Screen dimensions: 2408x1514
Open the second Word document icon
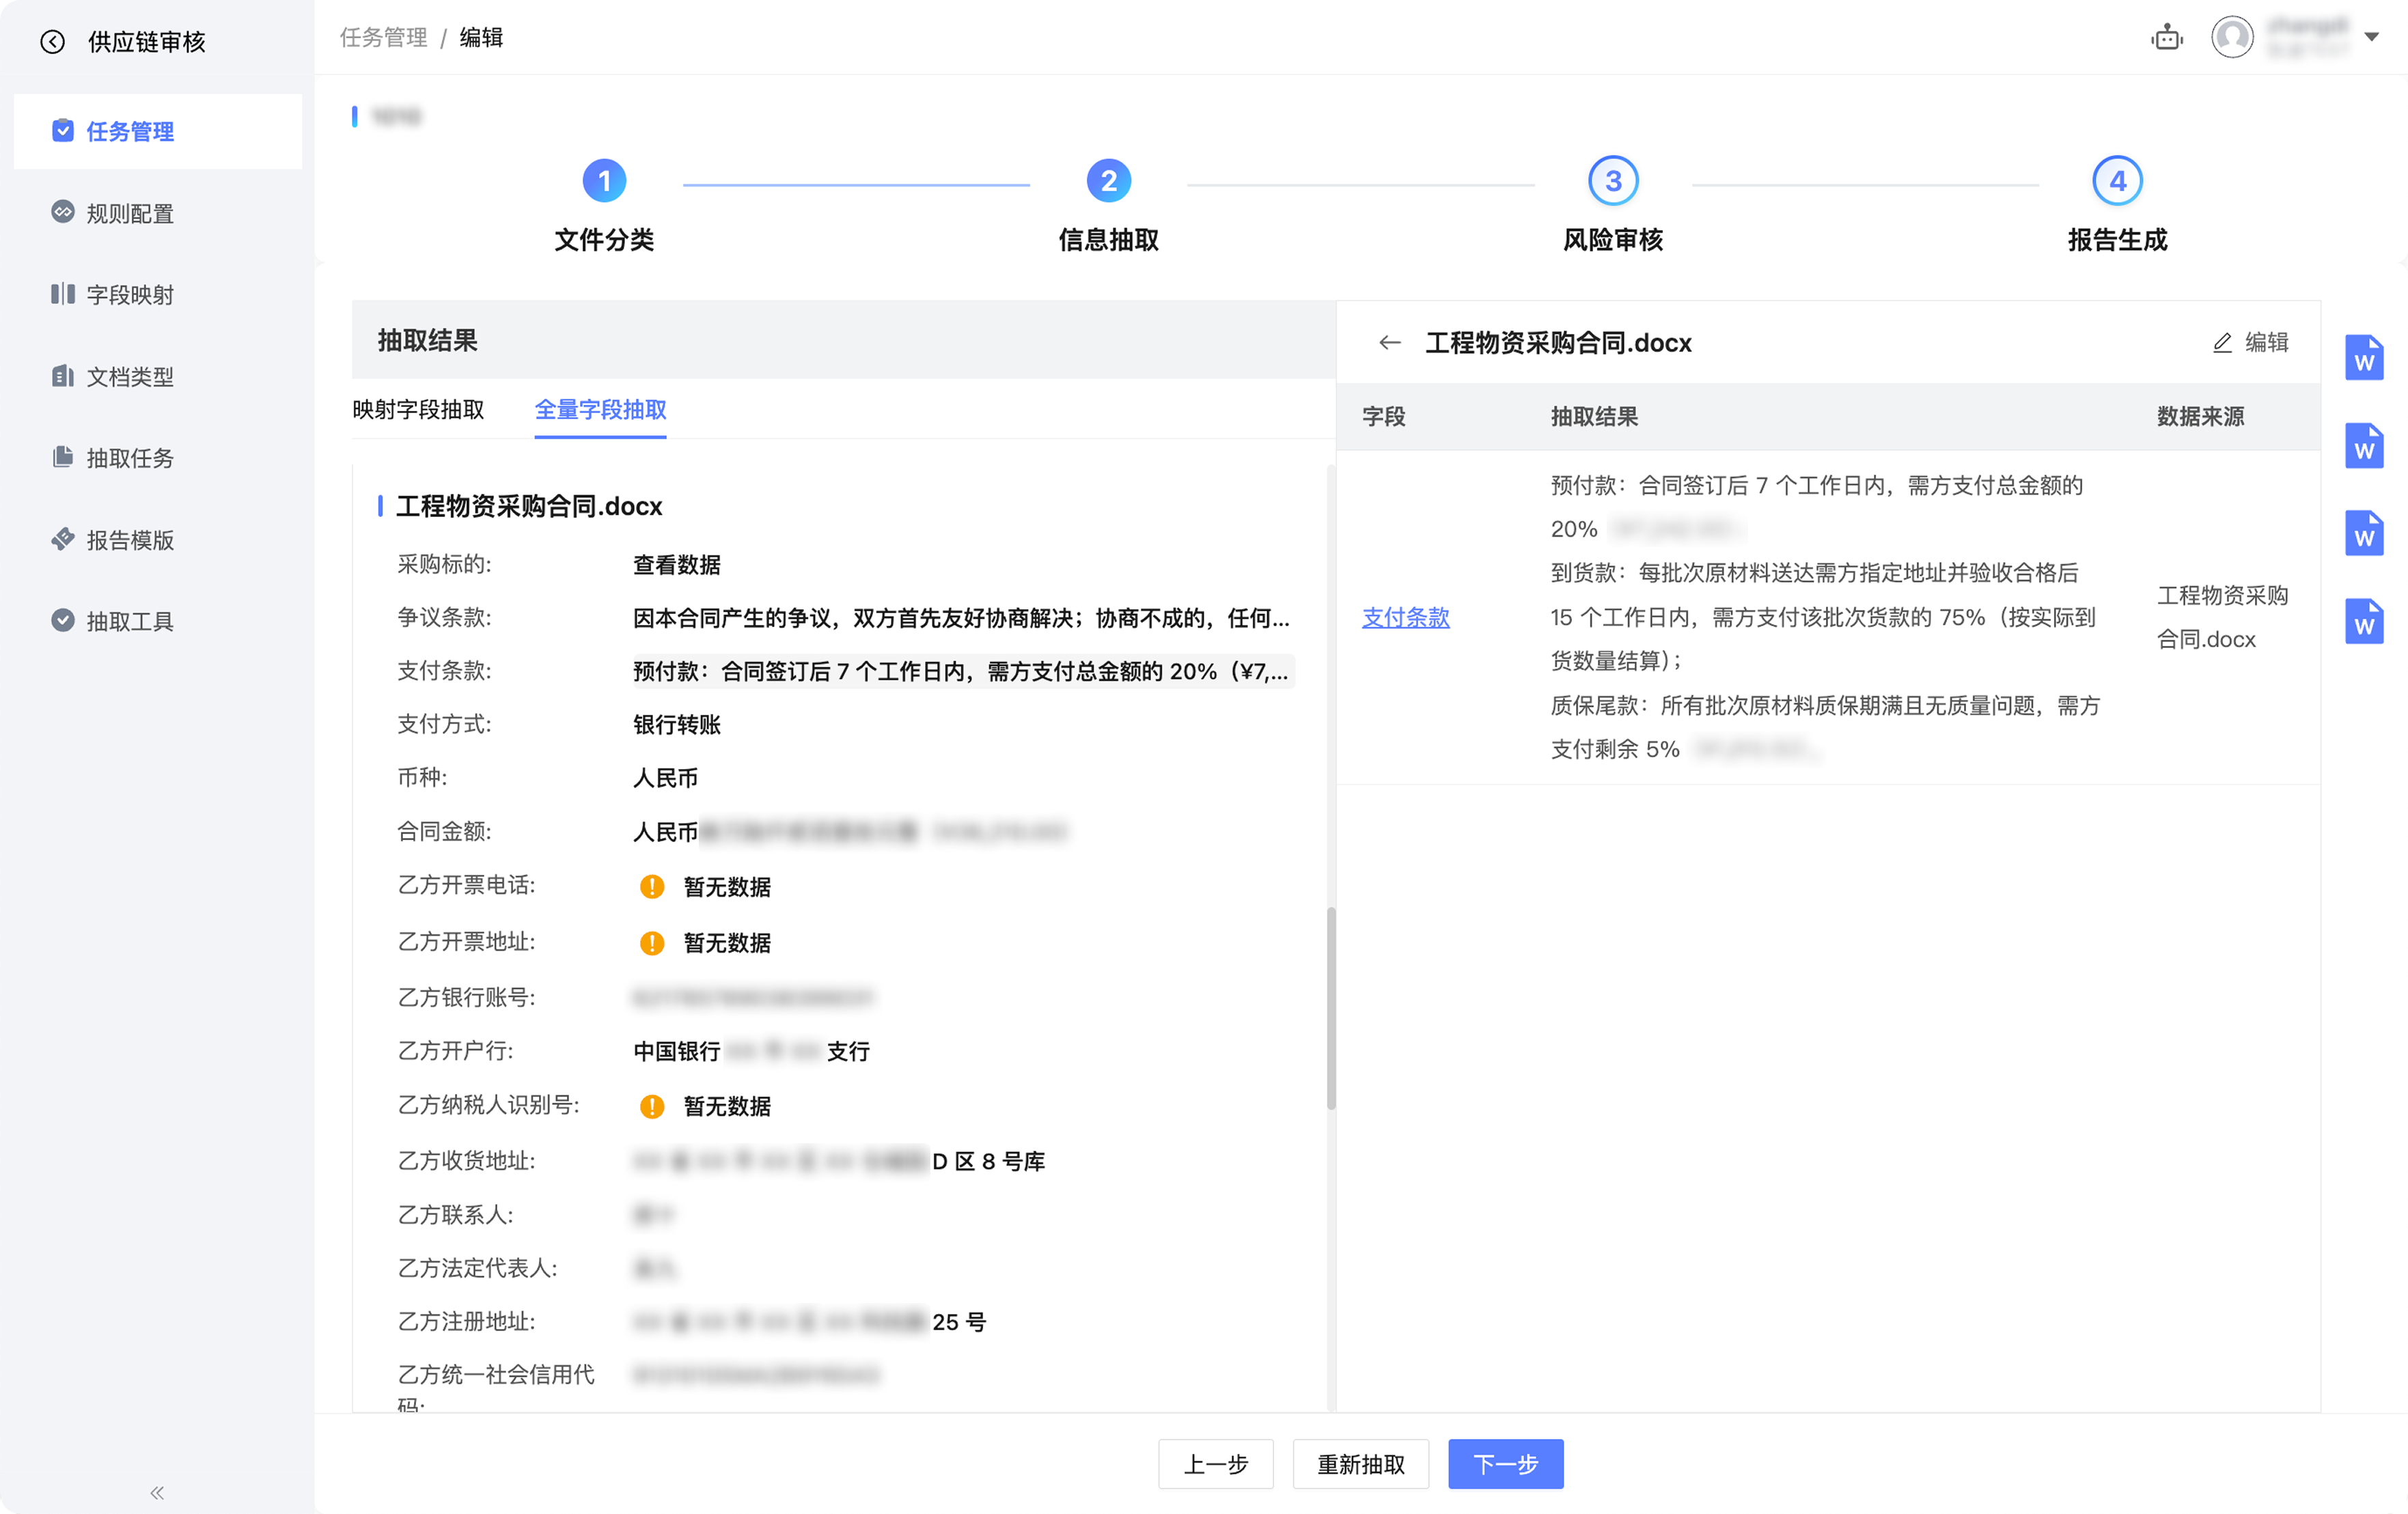[2364, 445]
